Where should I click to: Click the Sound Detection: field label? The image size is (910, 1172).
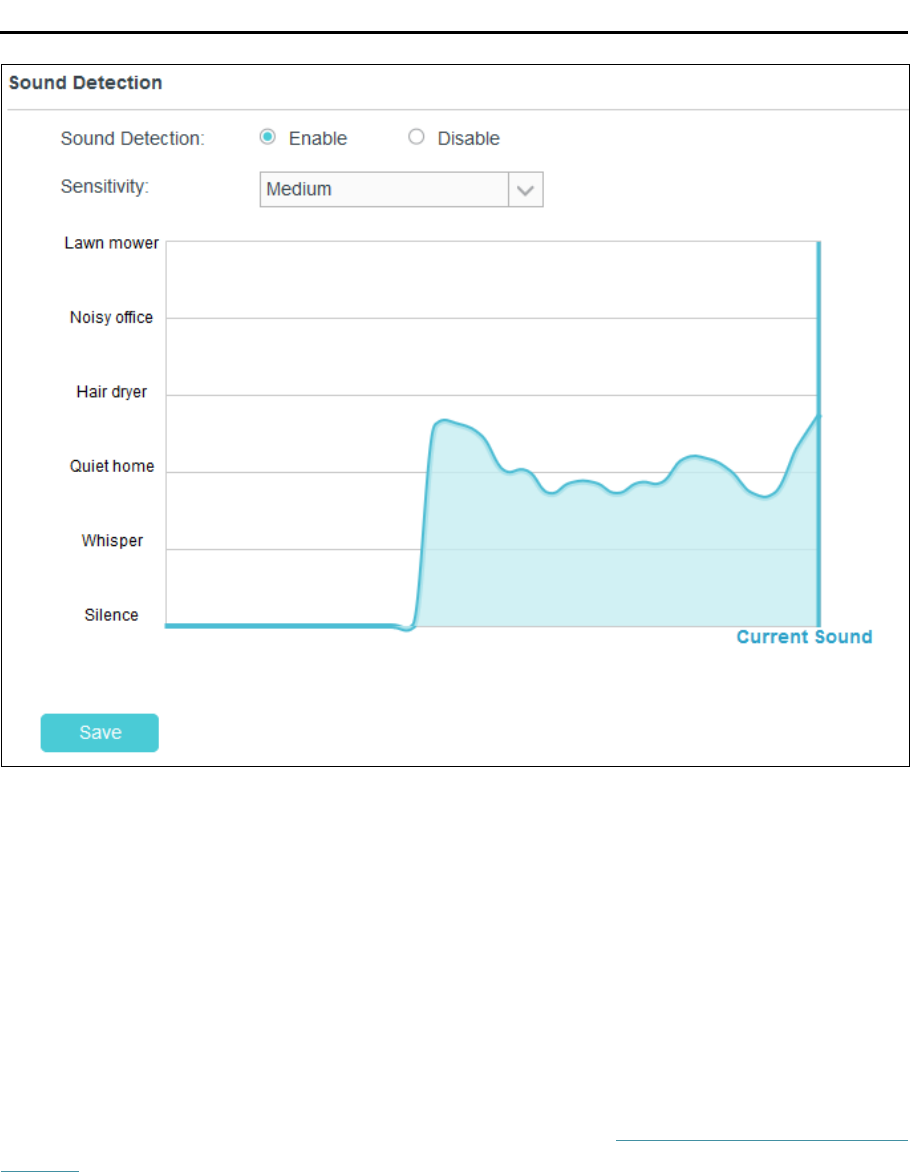coord(132,138)
